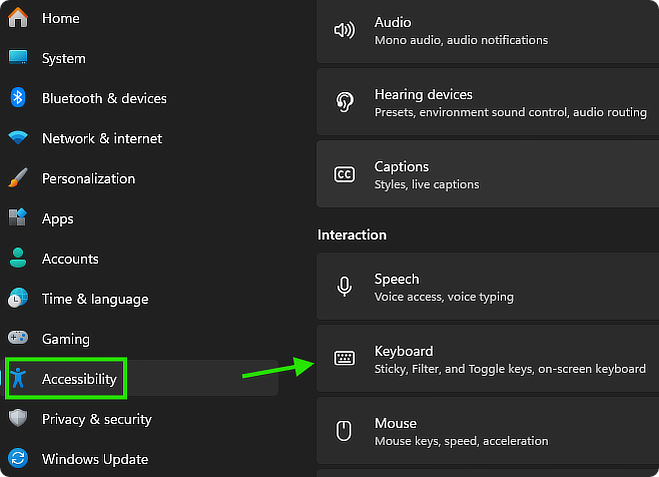Viewport: 659px width, 477px height.
Task: Open Bluetooth & devices settings
Action: point(141,98)
